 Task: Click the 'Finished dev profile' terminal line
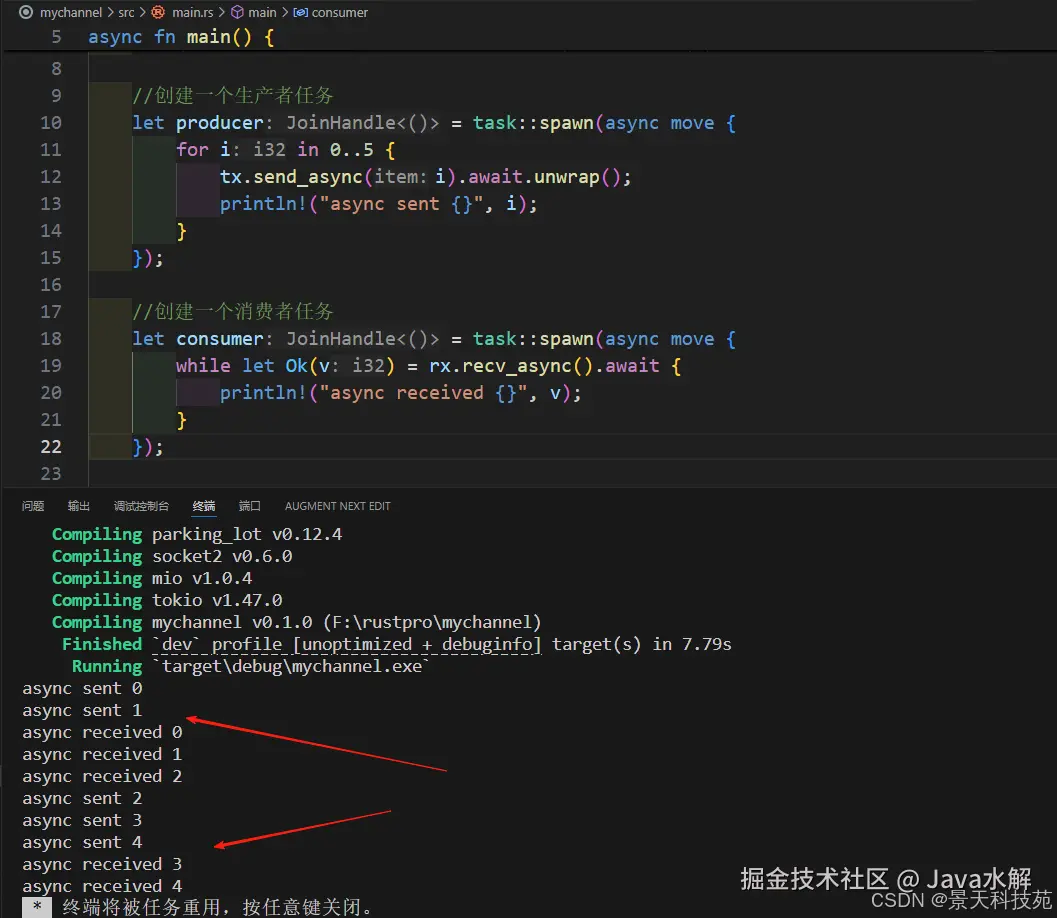pos(396,644)
